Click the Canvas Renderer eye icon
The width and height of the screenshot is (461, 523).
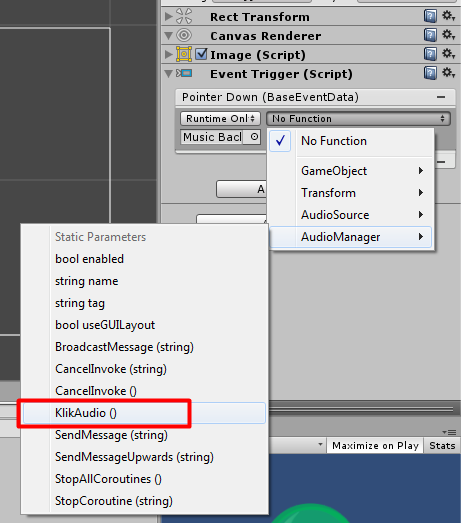click(184, 35)
